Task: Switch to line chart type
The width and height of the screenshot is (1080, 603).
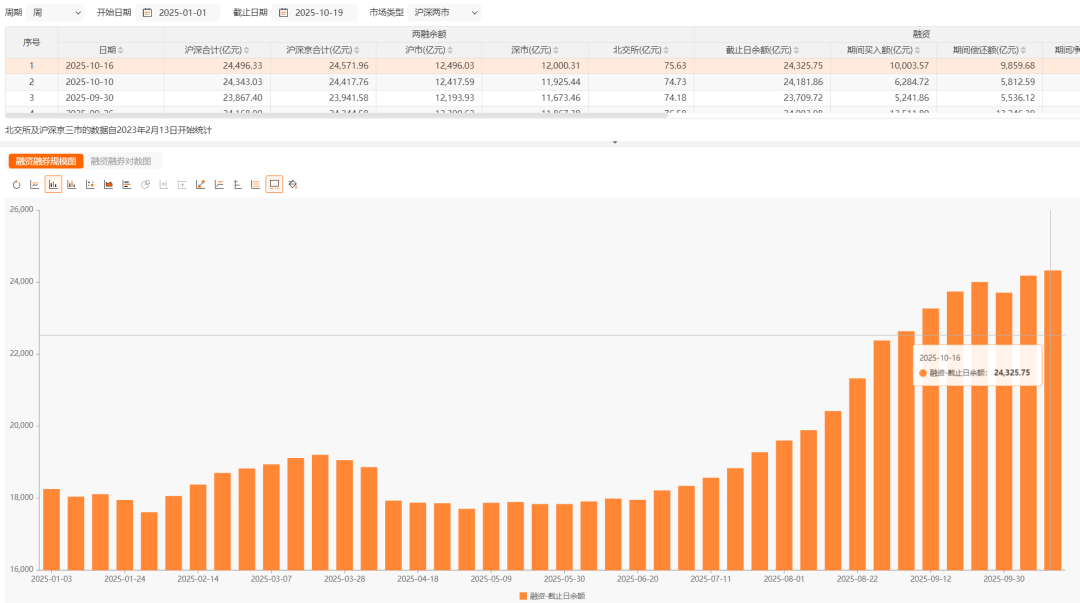Action: click(35, 185)
